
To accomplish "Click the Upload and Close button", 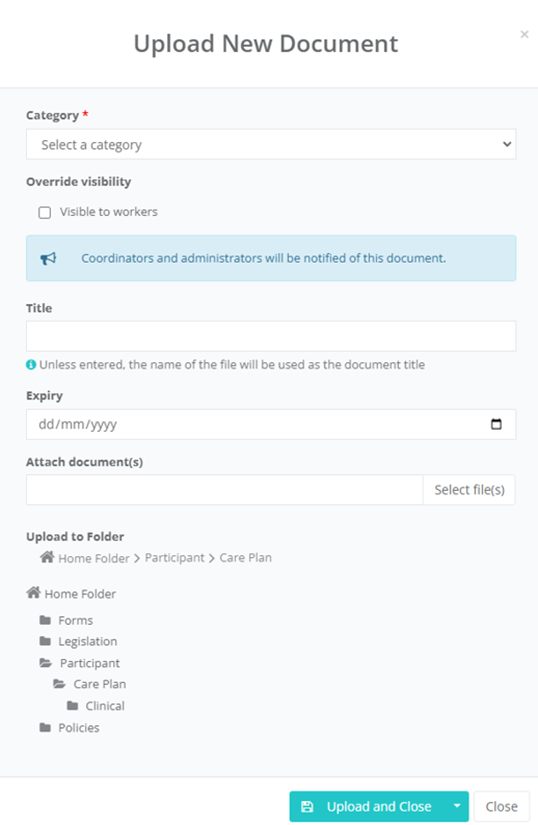I will tap(368, 806).
